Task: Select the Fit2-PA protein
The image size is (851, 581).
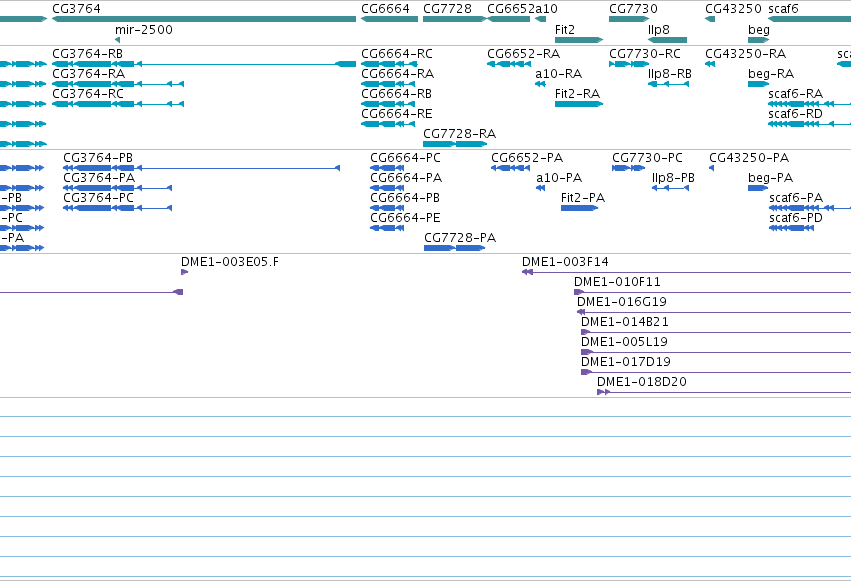Action: tap(579, 208)
